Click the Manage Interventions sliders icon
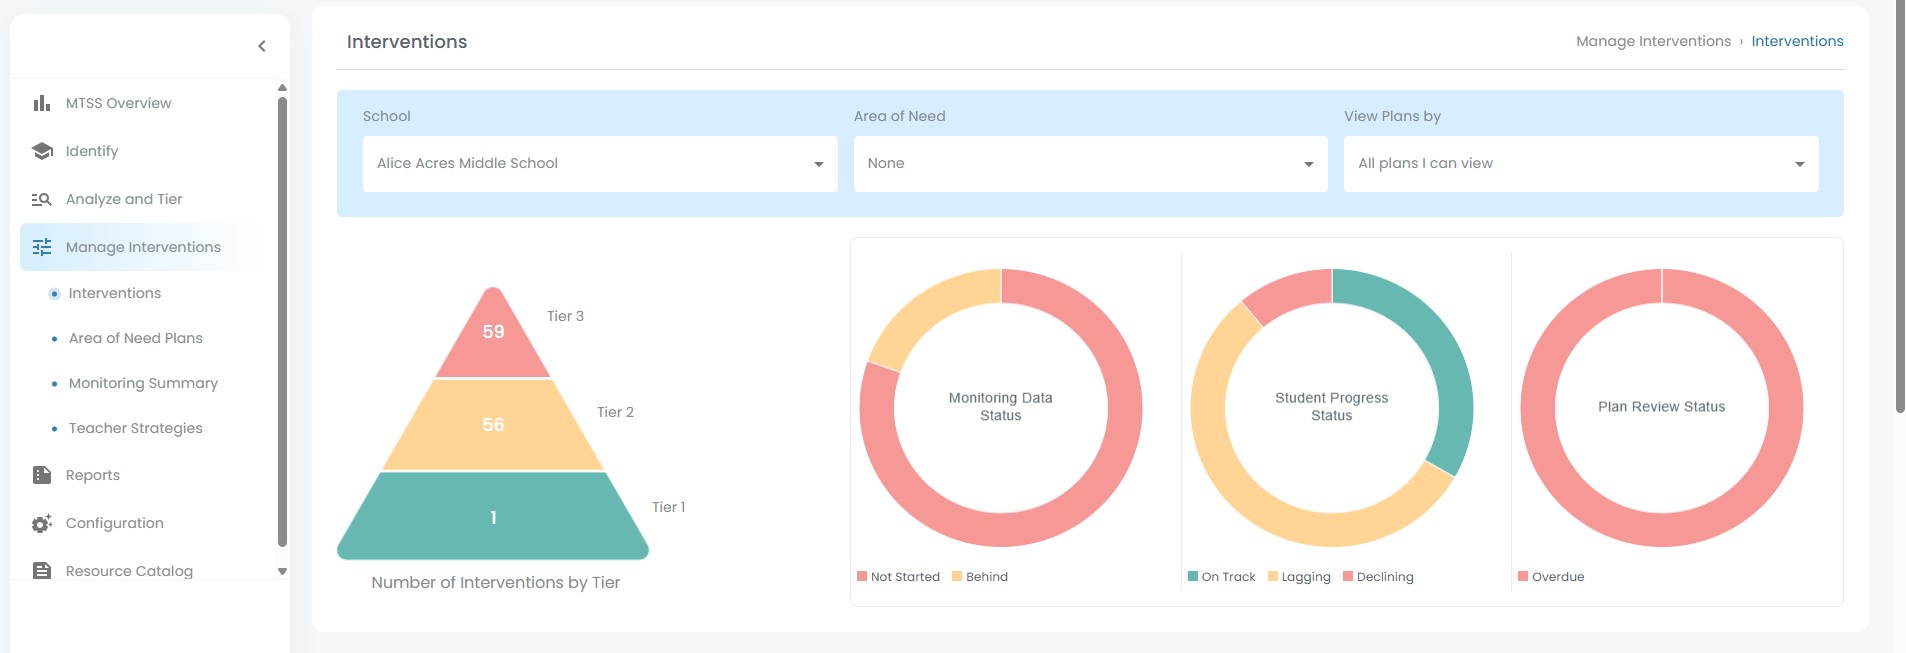The height and width of the screenshot is (653, 1906). pos(41,247)
